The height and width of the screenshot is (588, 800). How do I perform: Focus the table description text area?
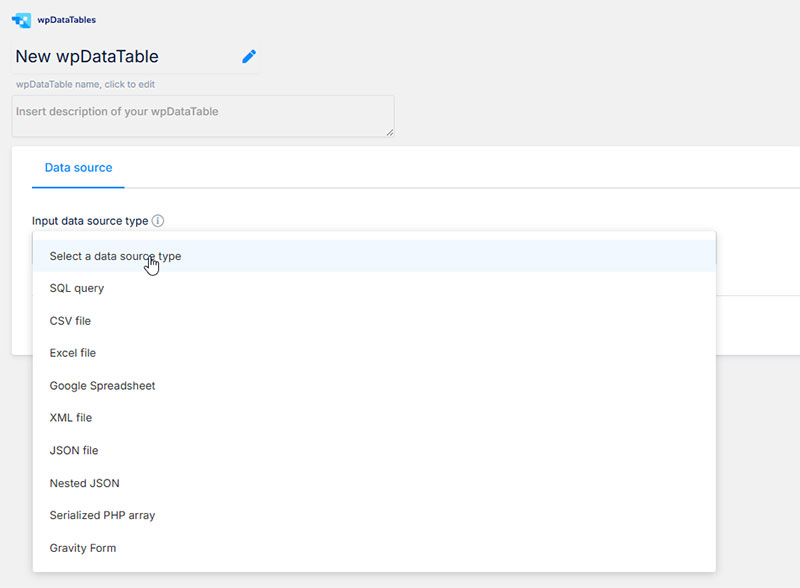tap(203, 116)
